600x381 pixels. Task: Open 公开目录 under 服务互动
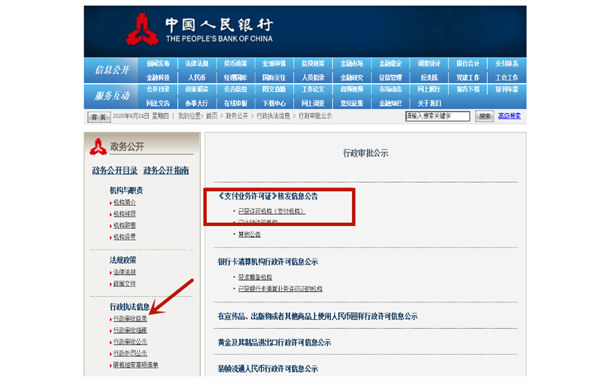158,89
